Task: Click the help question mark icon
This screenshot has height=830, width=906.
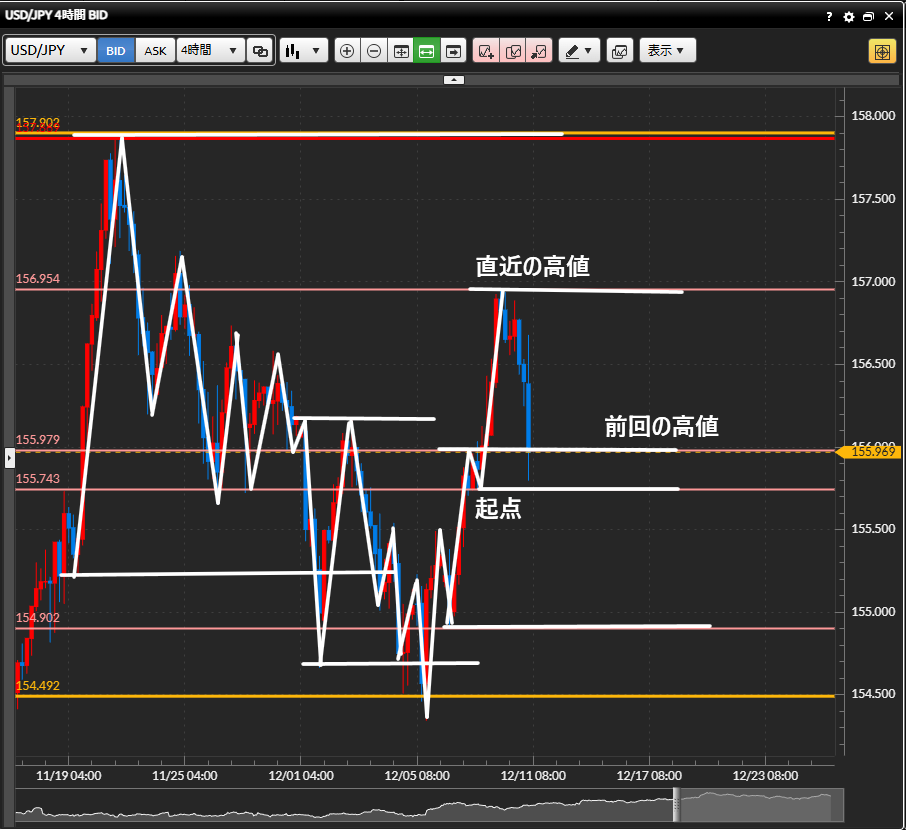Action: (829, 17)
